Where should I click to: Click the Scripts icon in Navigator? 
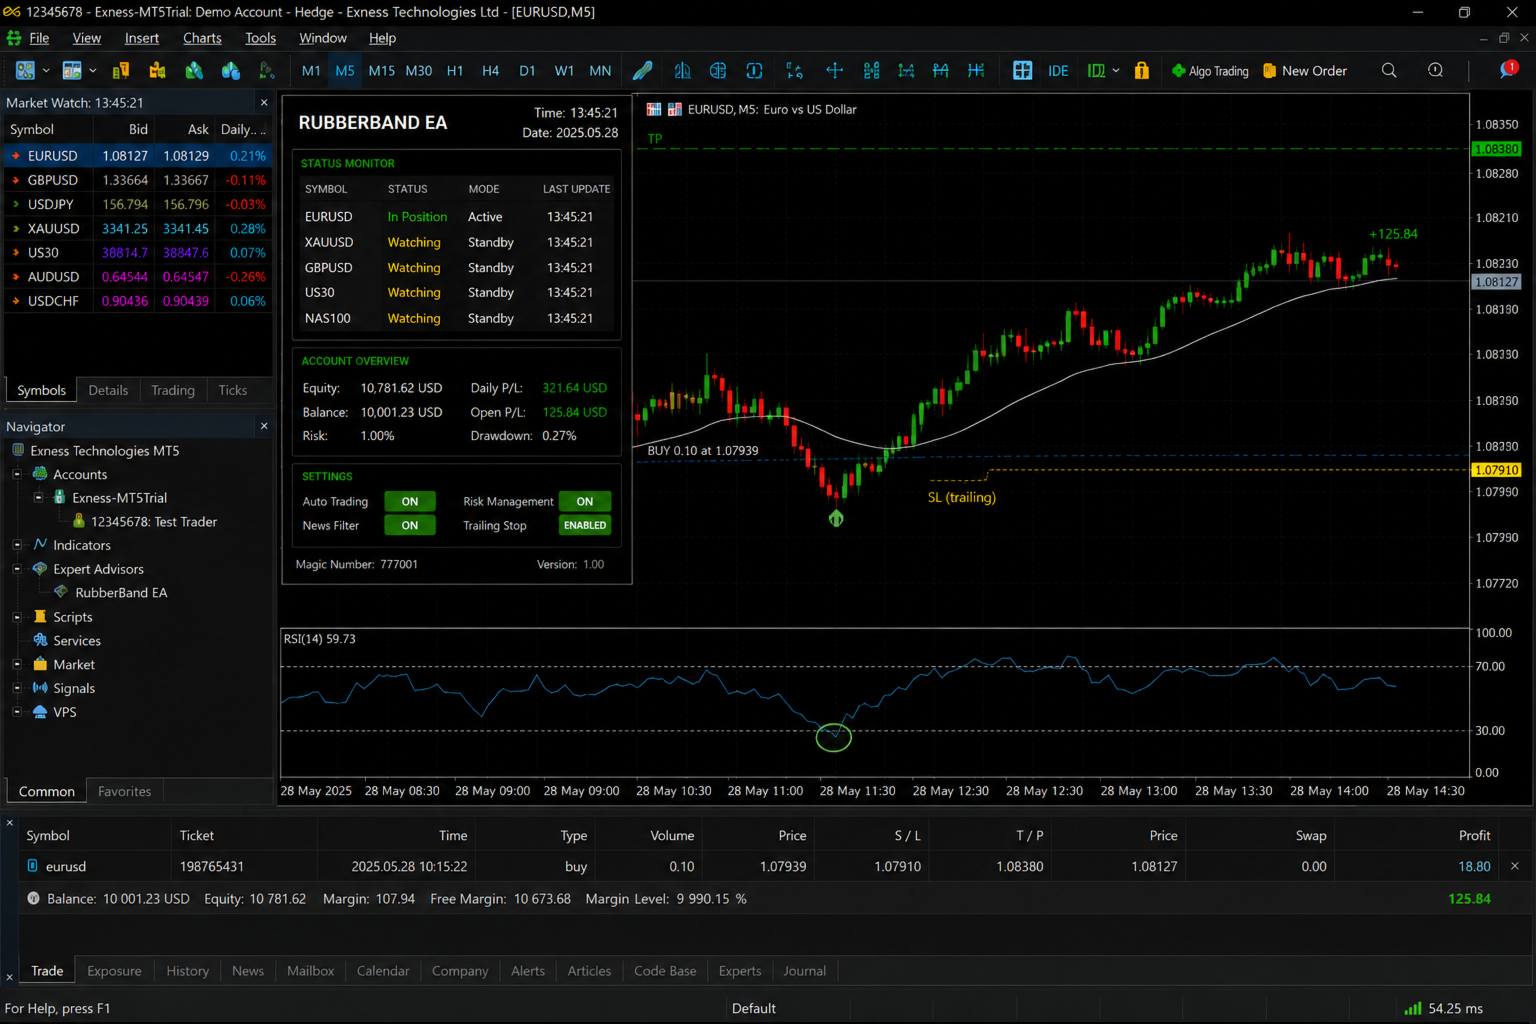(40, 617)
